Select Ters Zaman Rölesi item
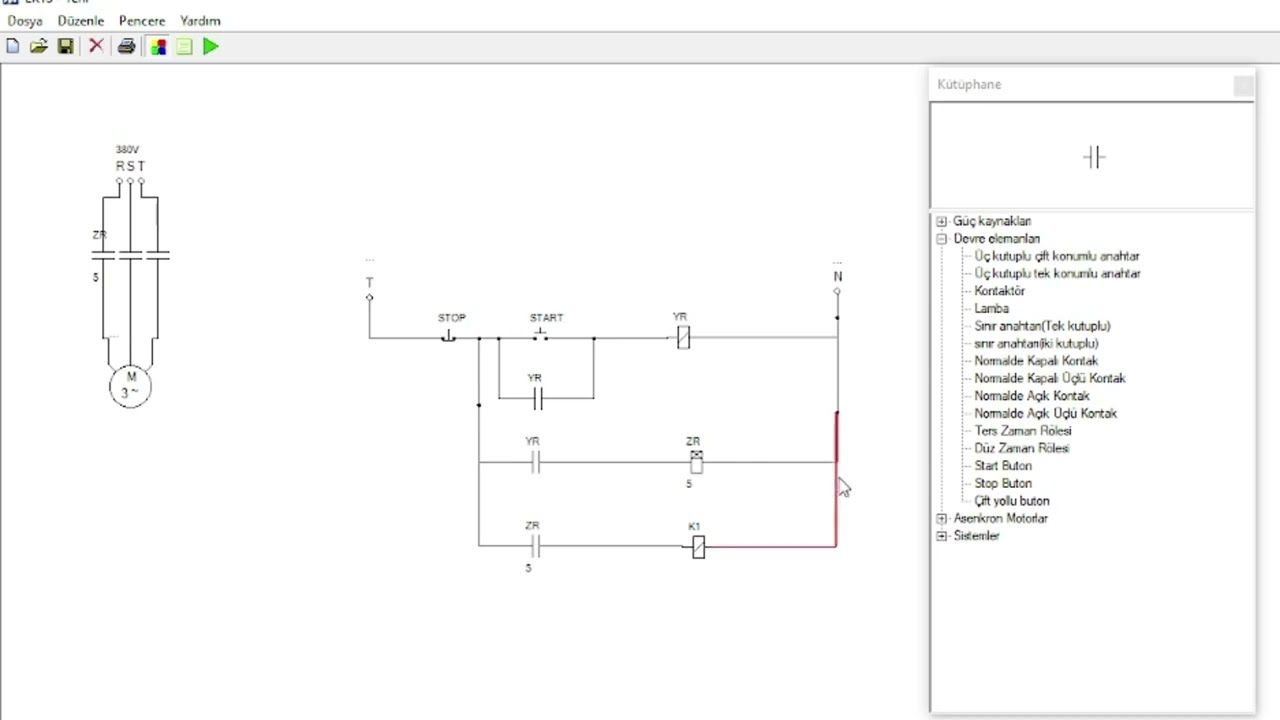This screenshot has width=1280, height=720. point(1023,431)
